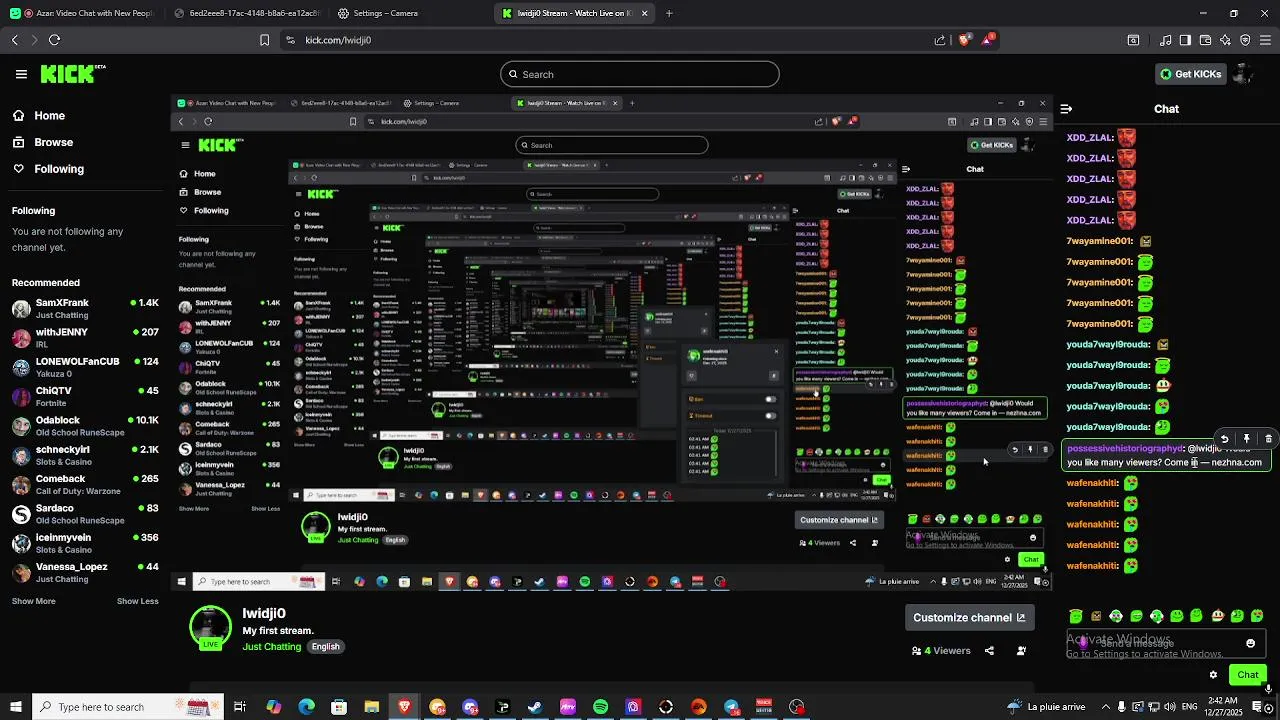1280x720 pixels.
Task: Open chat settings gear icon
Action: [1213, 675]
